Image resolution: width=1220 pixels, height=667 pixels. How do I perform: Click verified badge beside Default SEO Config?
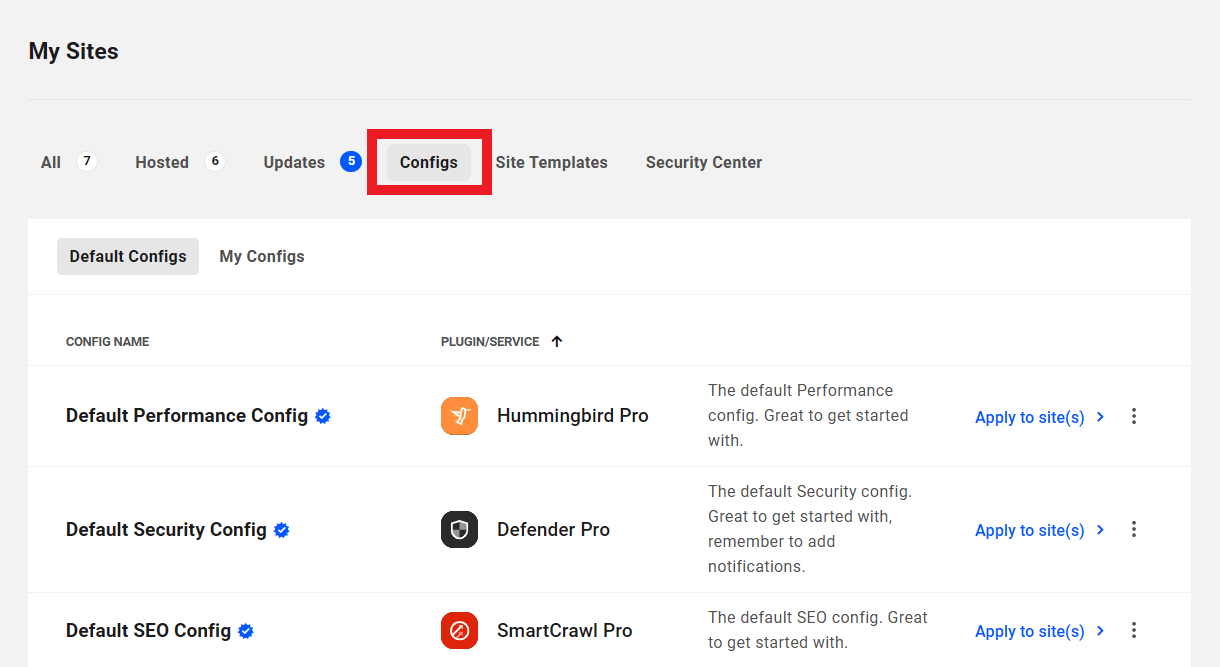[246, 631]
